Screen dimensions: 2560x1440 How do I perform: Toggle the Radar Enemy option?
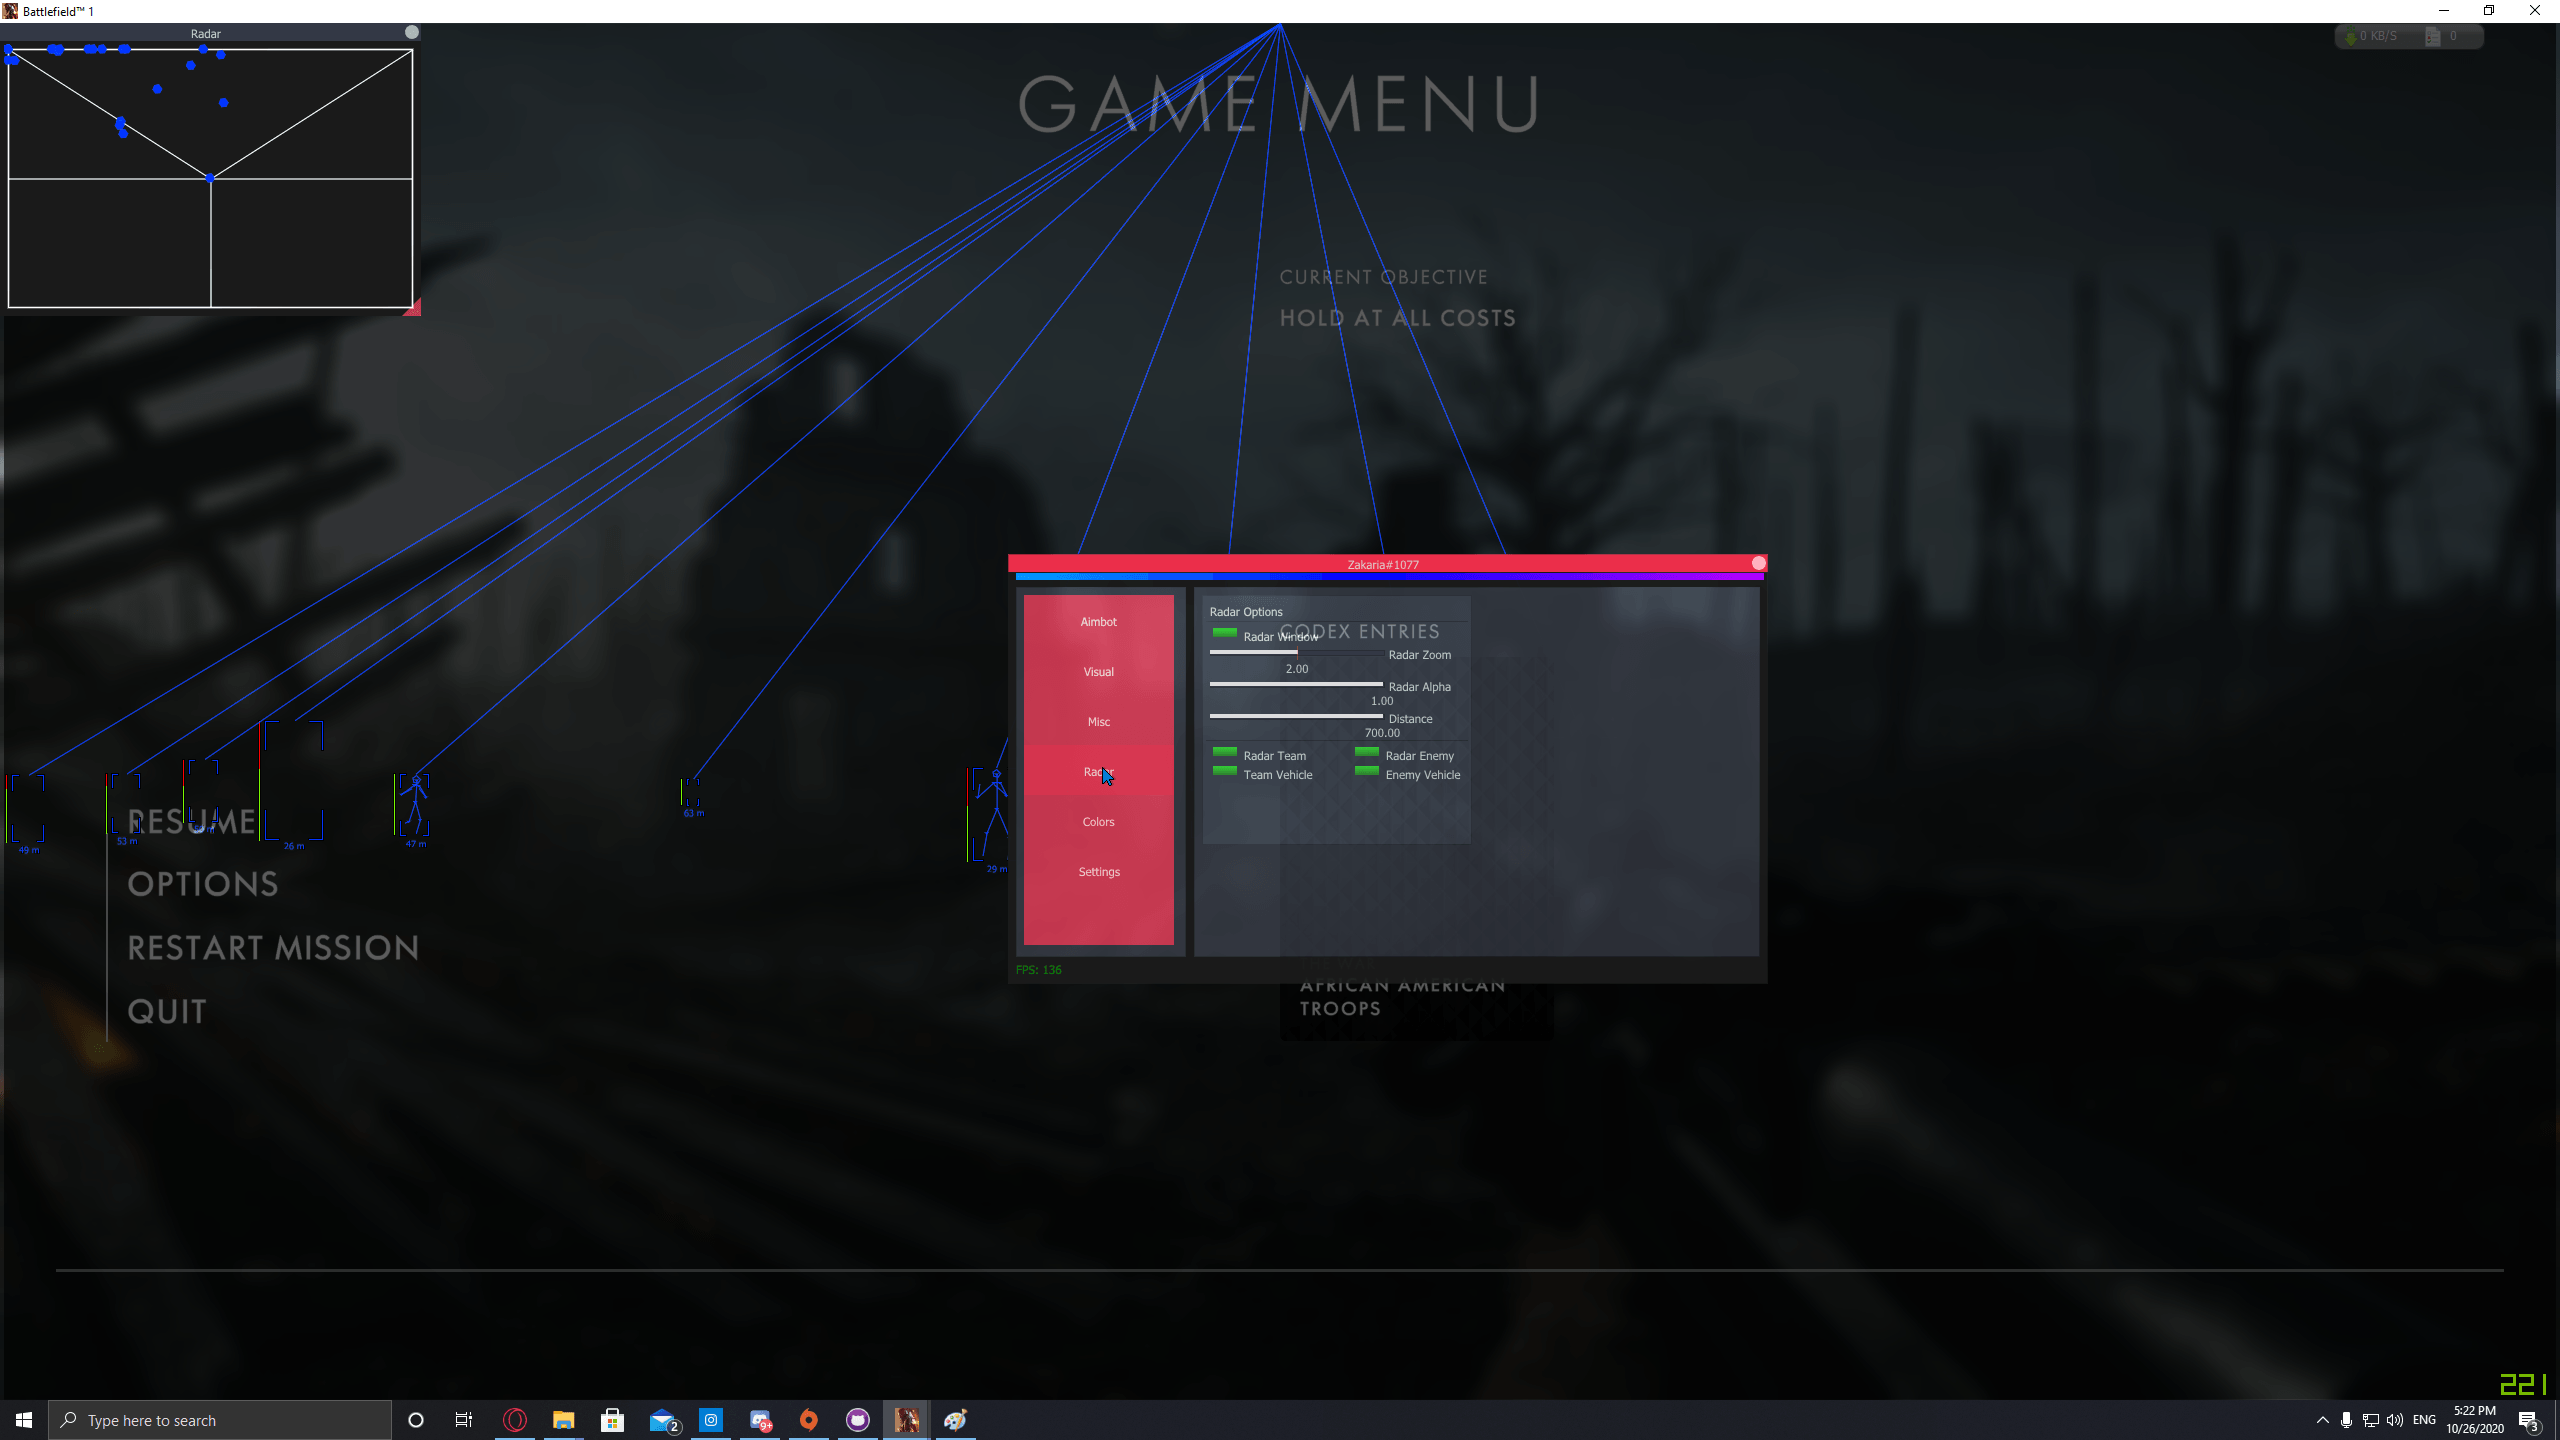pos(1367,752)
